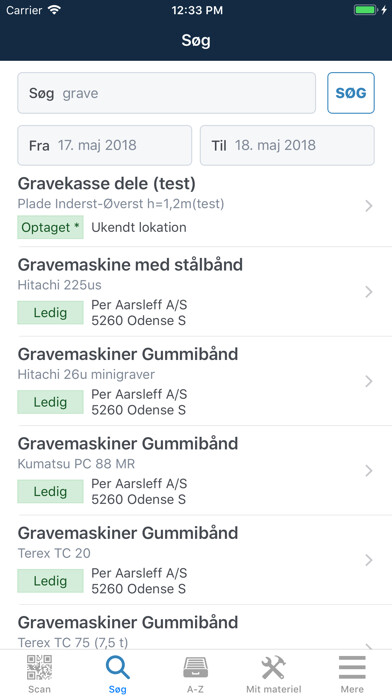Focus the Søg text field containing grave

pos(166,93)
